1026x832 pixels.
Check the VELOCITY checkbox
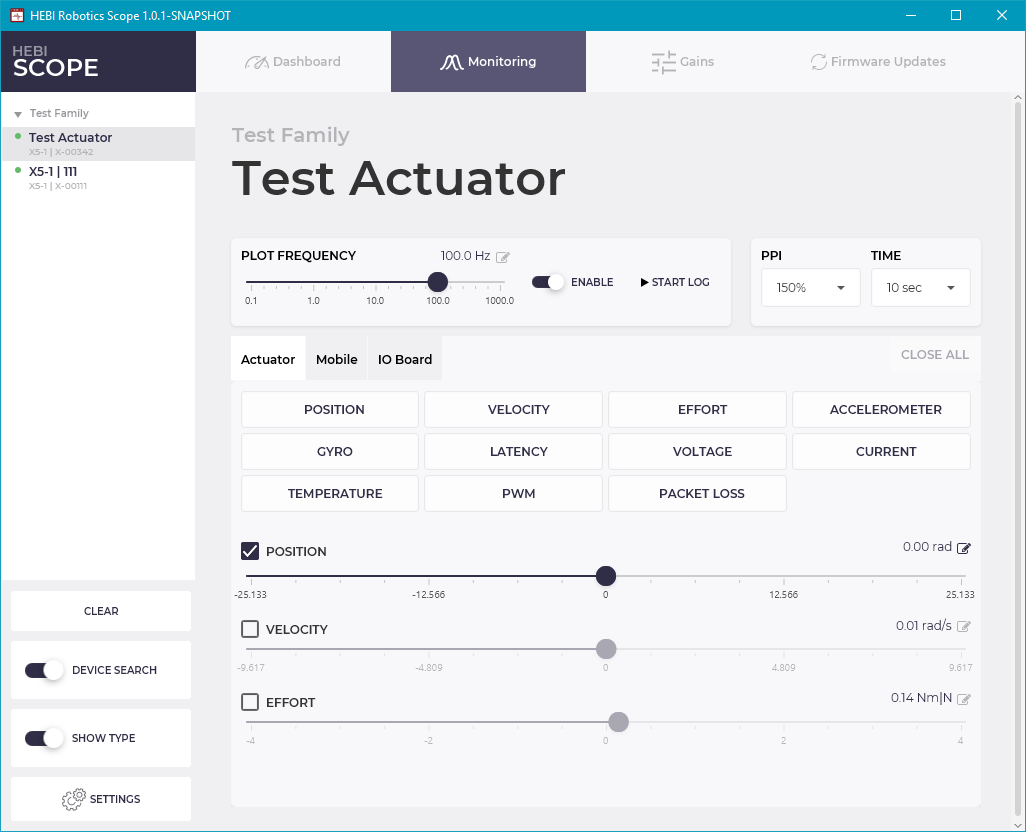250,629
